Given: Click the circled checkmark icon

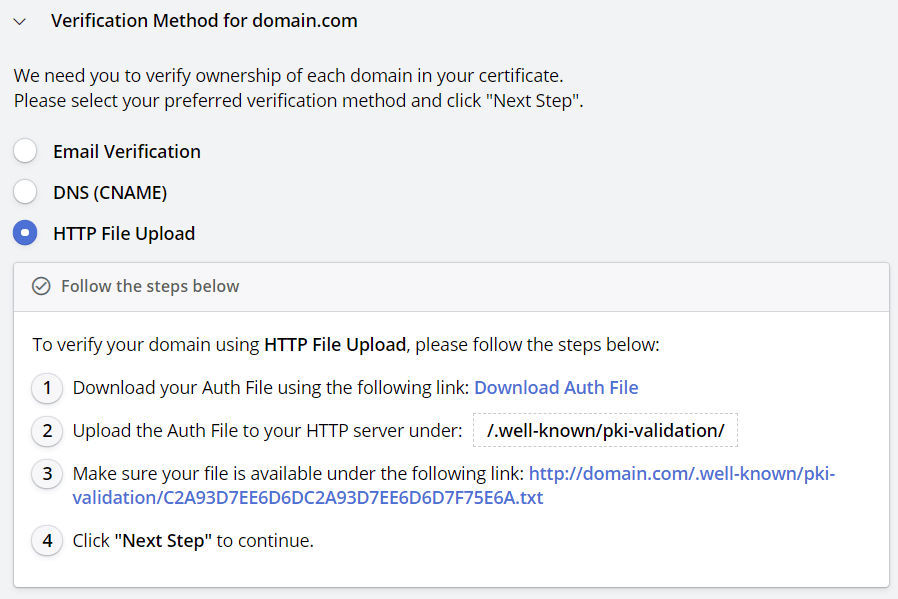Looking at the screenshot, I should tap(41, 286).
